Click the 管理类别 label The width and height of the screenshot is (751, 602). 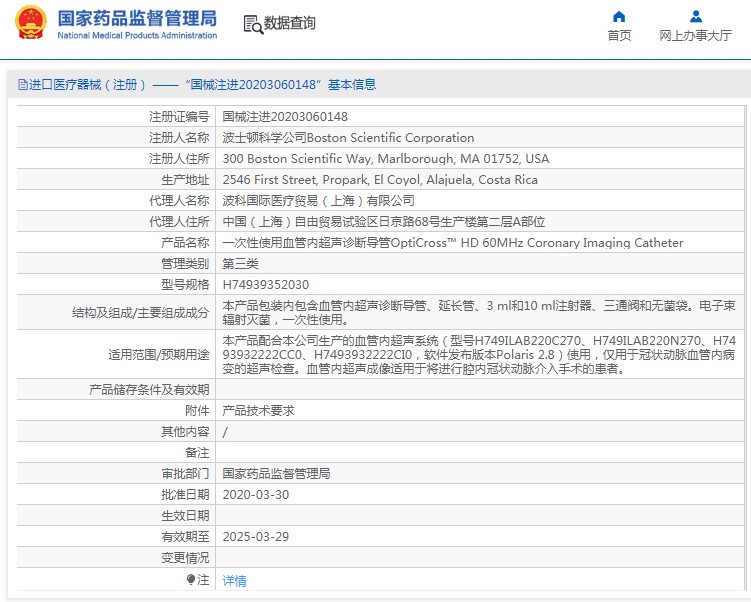point(185,264)
